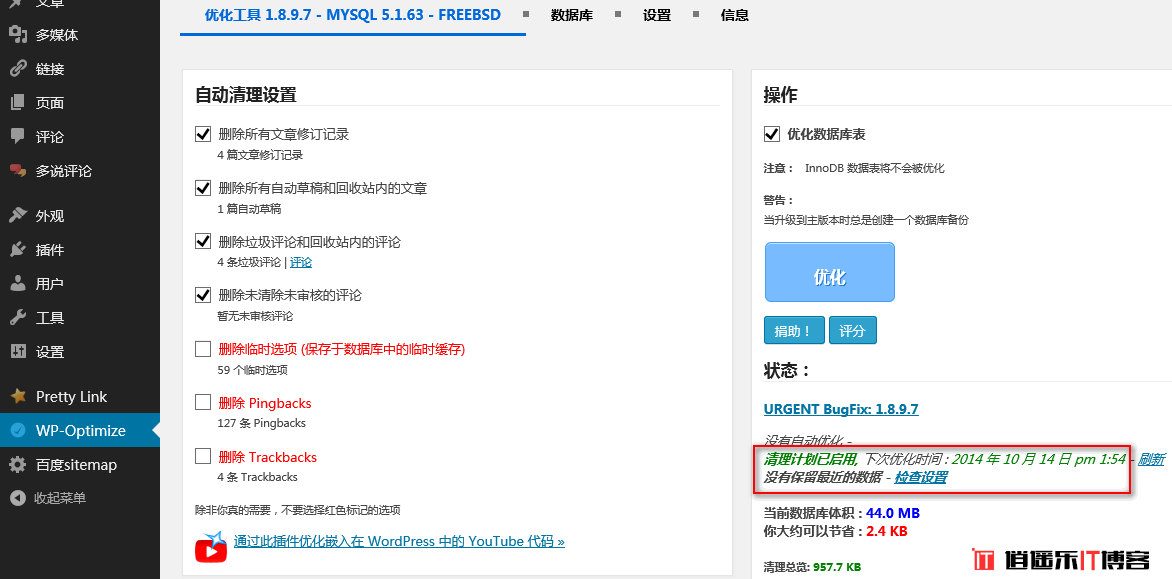Uncheck 删除所有文章修订记录 checkbox
The image size is (1172, 579).
203,134
